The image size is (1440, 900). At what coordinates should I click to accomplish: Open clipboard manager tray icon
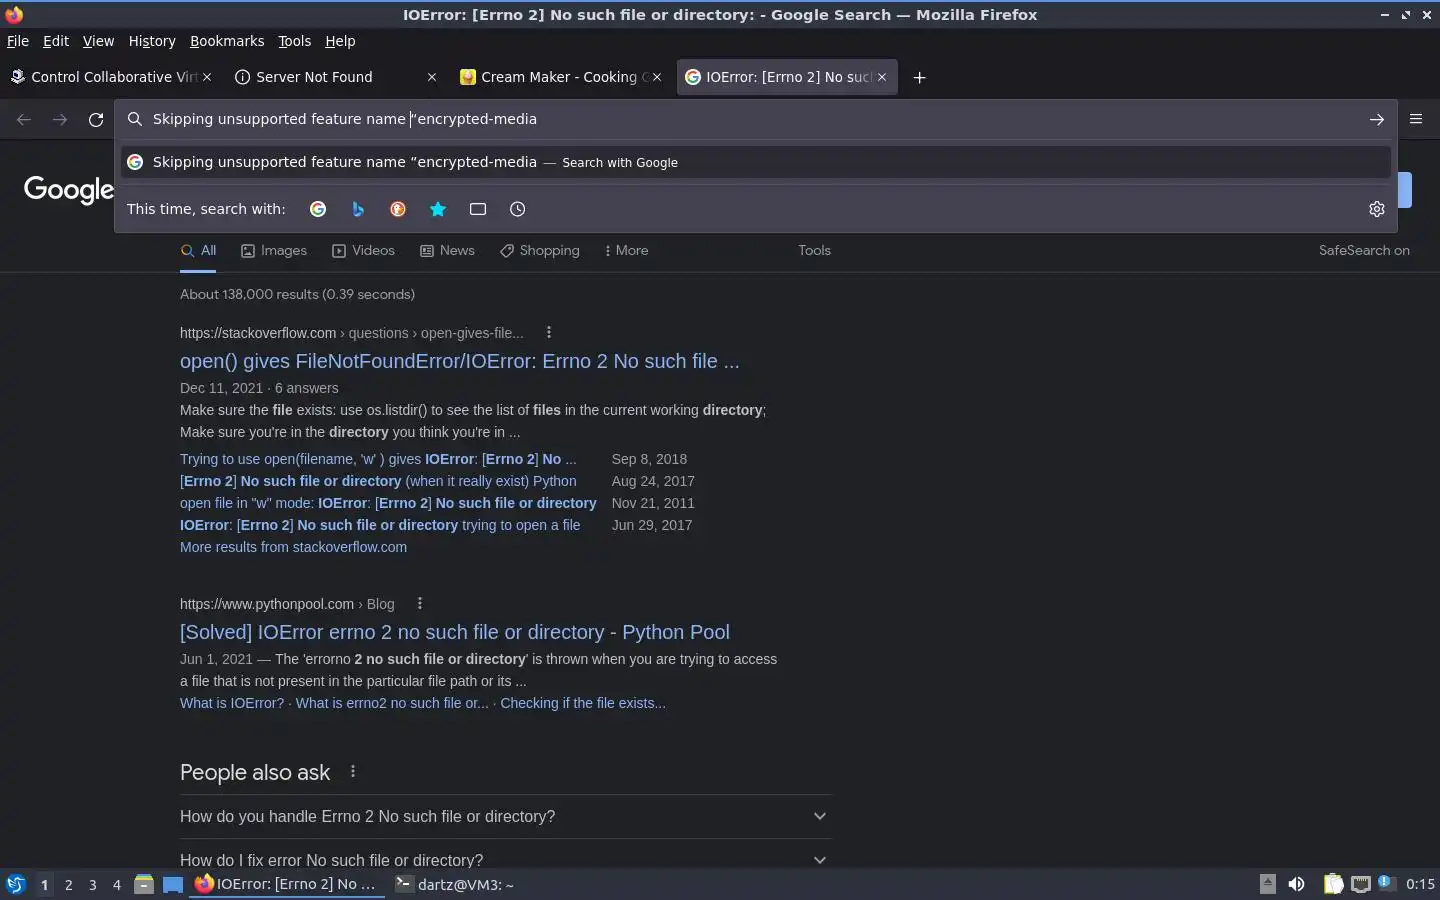click(1333, 884)
